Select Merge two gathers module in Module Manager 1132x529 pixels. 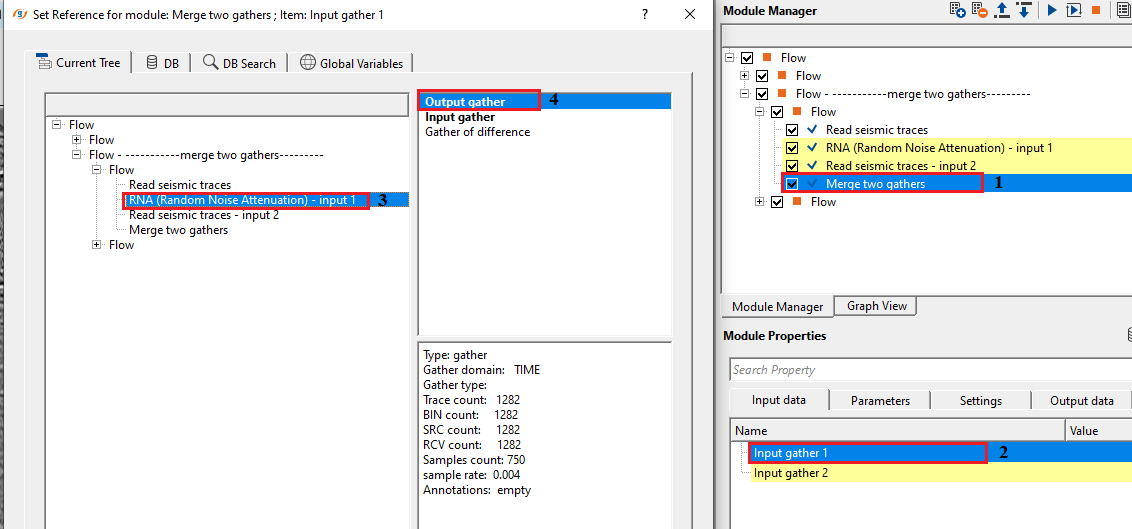pyautogui.click(x=875, y=184)
